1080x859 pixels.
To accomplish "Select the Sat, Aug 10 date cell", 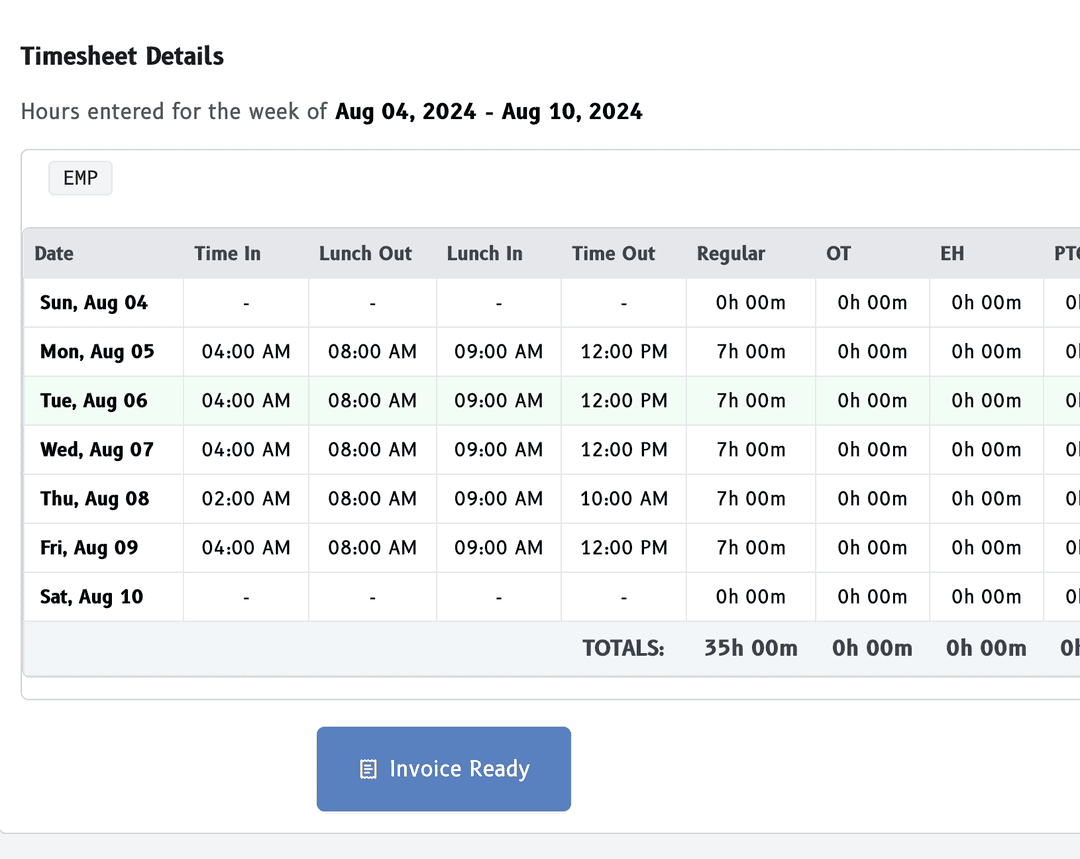I will (92, 597).
